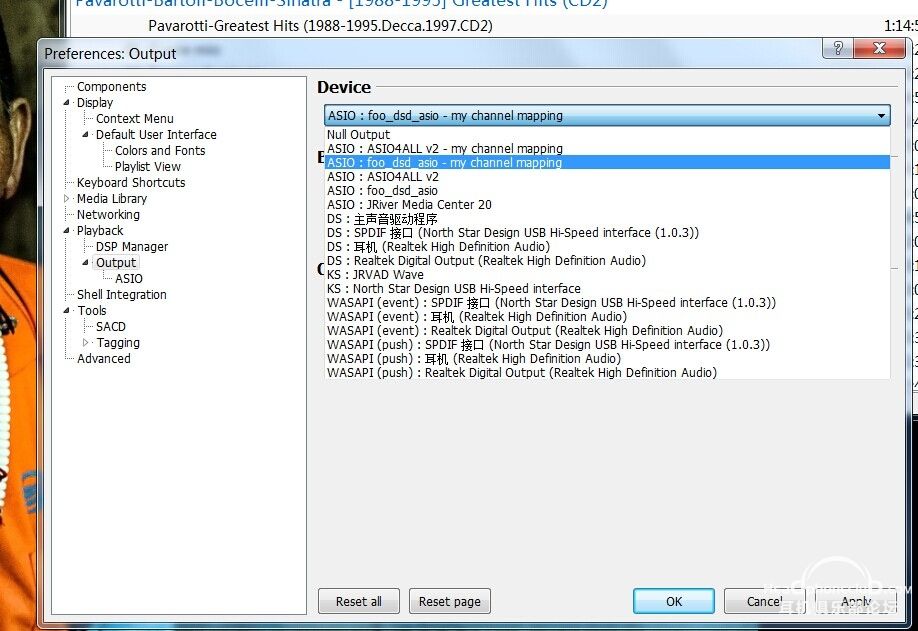
Task: Collapse the Output tree node
Action: [85, 263]
